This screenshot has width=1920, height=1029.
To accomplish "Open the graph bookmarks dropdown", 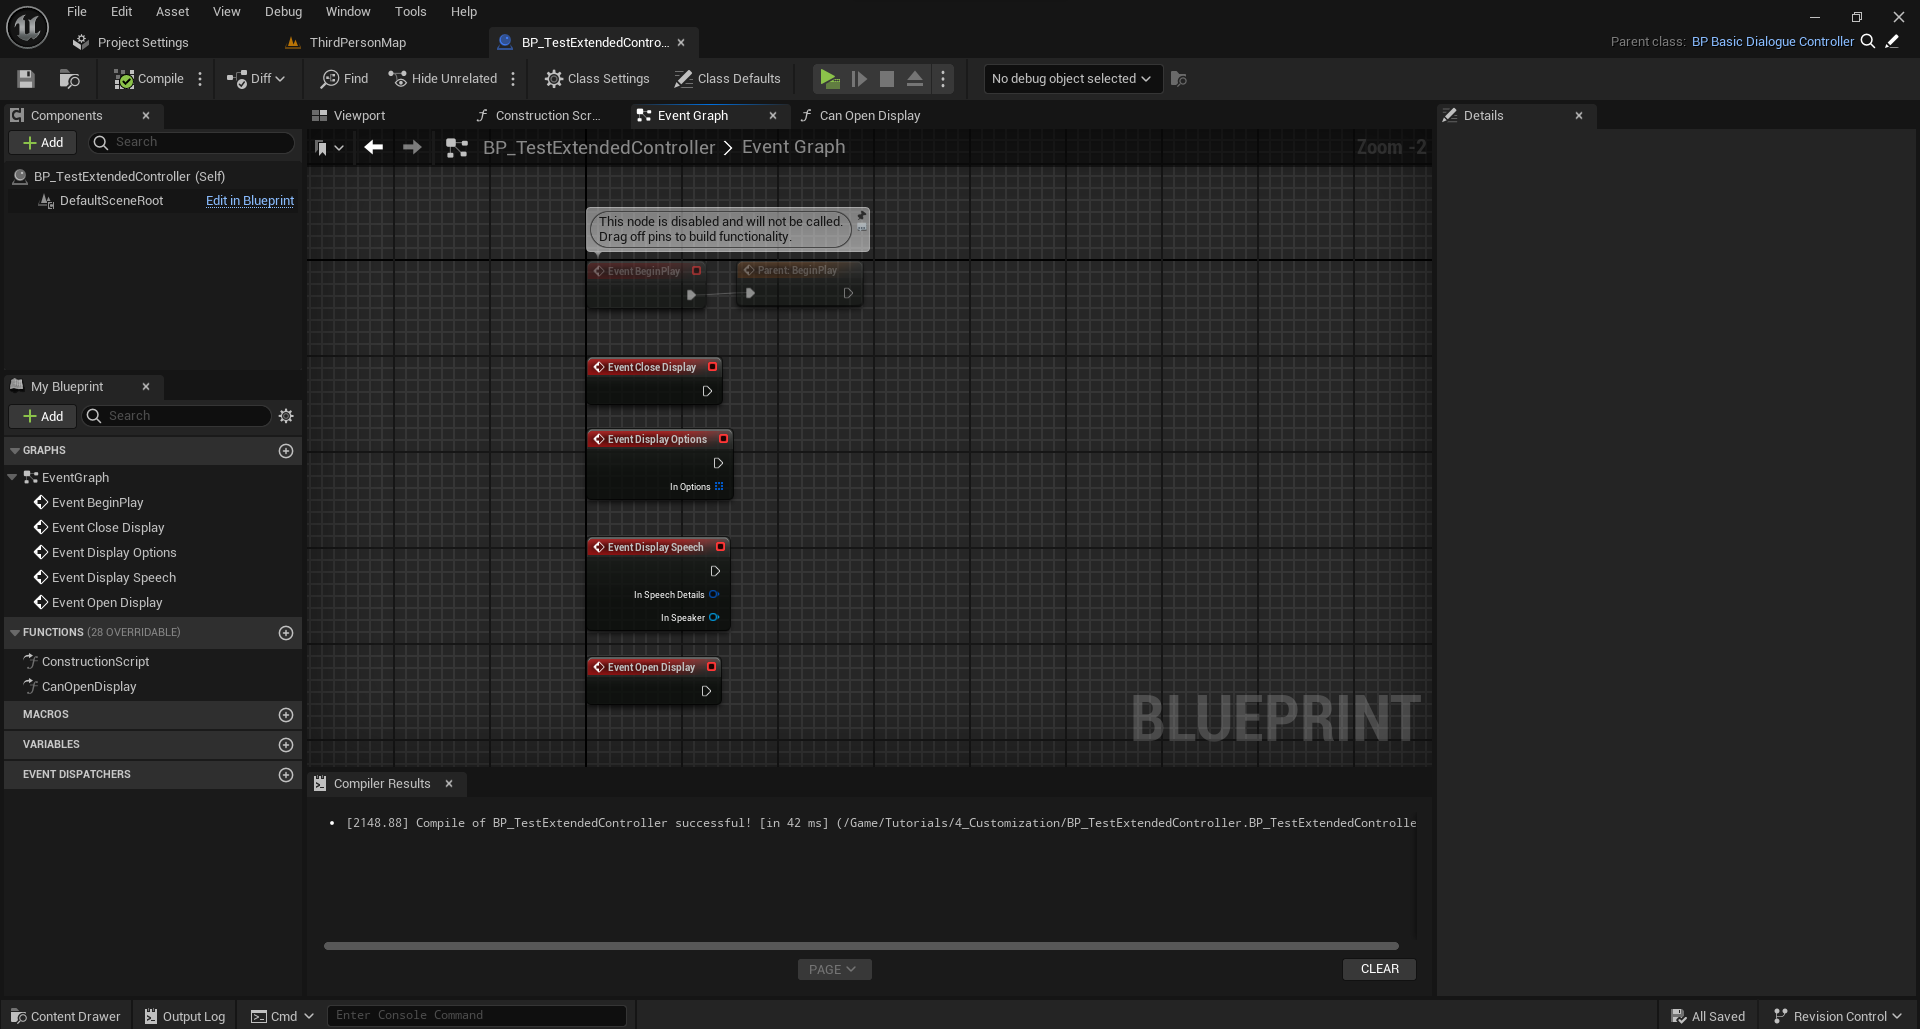I will (x=329, y=148).
